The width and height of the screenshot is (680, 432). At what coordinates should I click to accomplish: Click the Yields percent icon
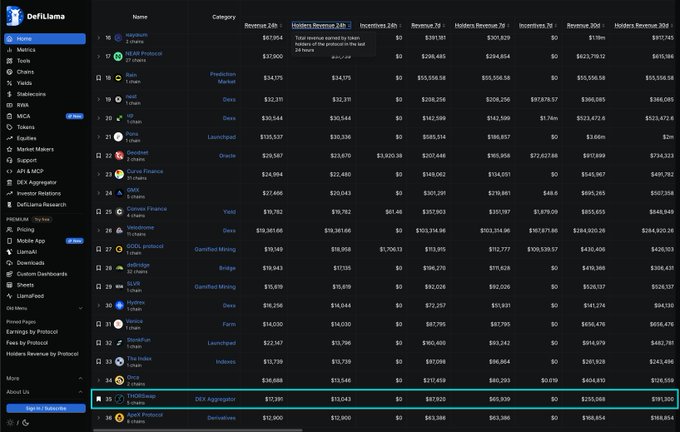tap(10, 83)
